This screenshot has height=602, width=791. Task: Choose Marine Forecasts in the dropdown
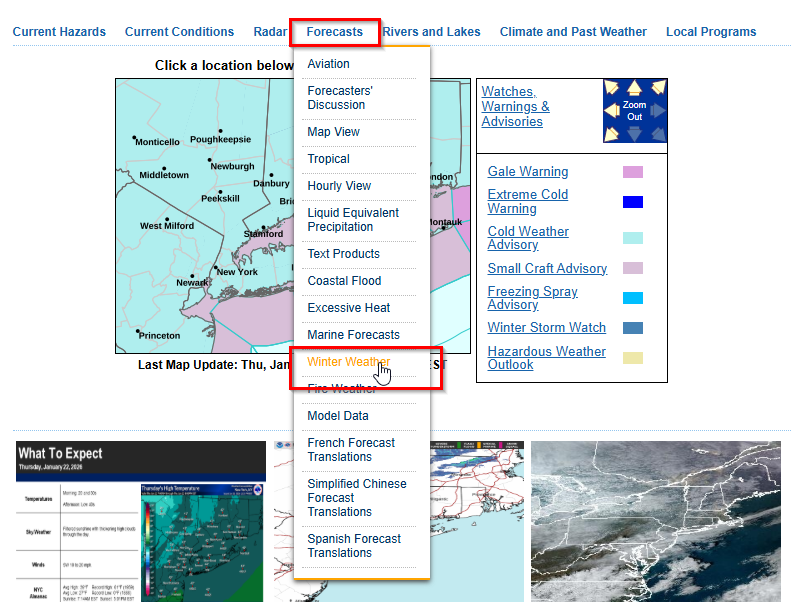(x=353, y=335)
